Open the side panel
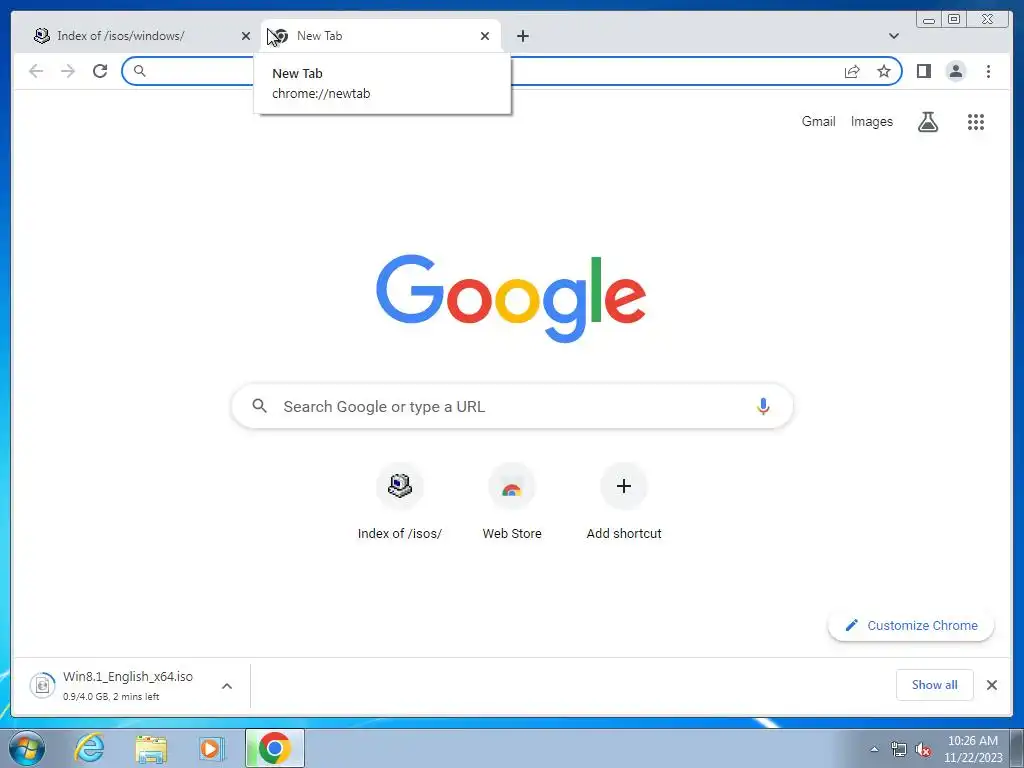 [923, 71]
